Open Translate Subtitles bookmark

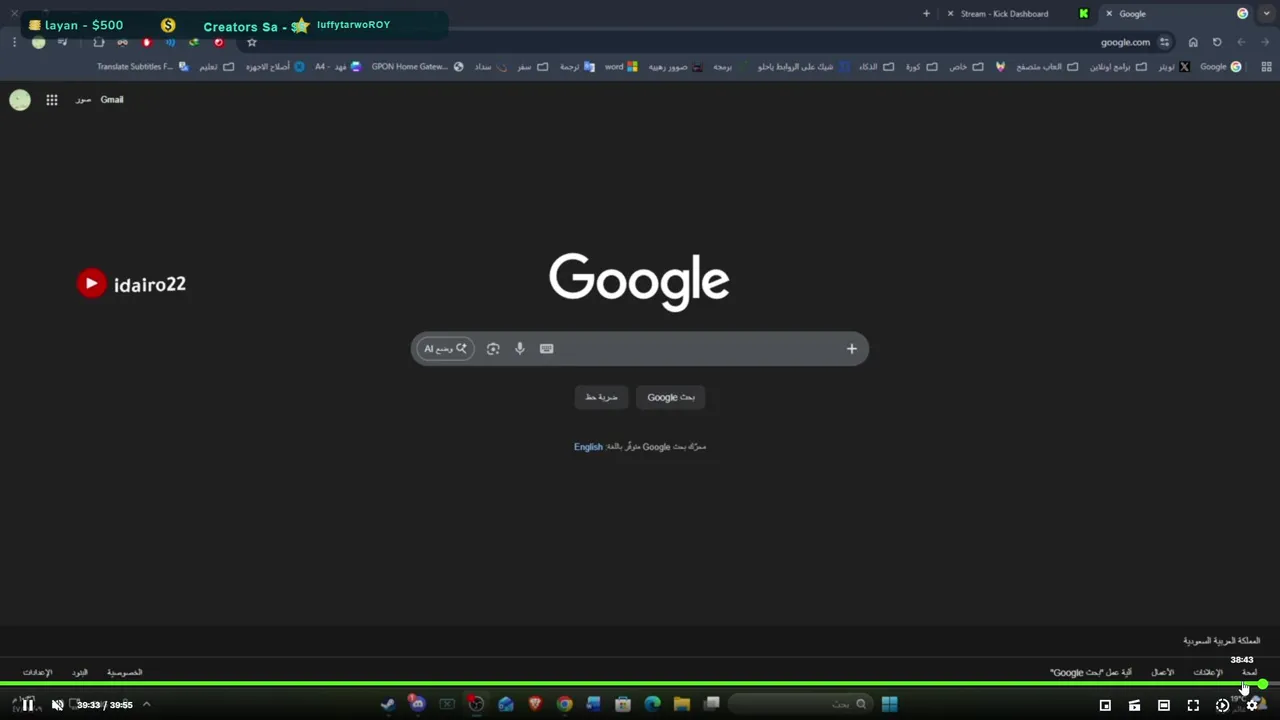click(142, 67)
